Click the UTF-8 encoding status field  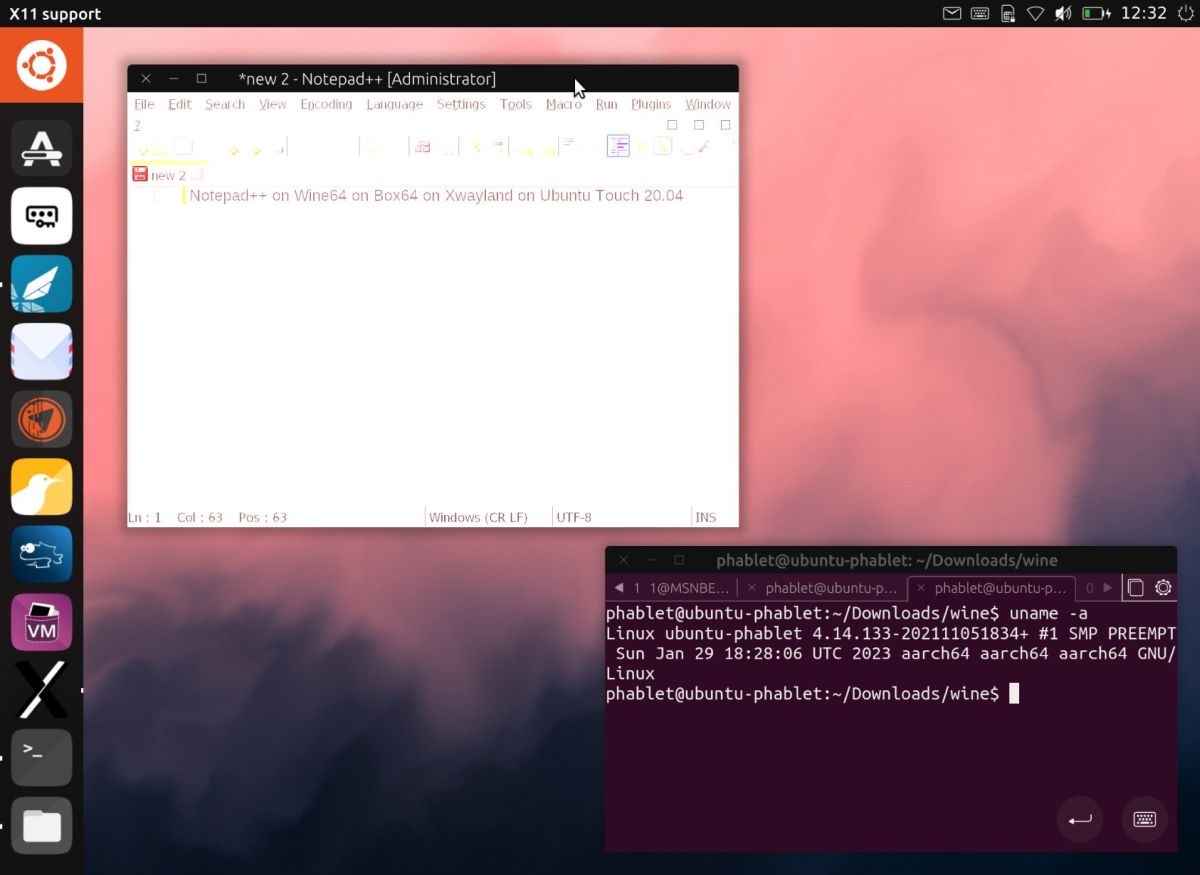point(574,517)
